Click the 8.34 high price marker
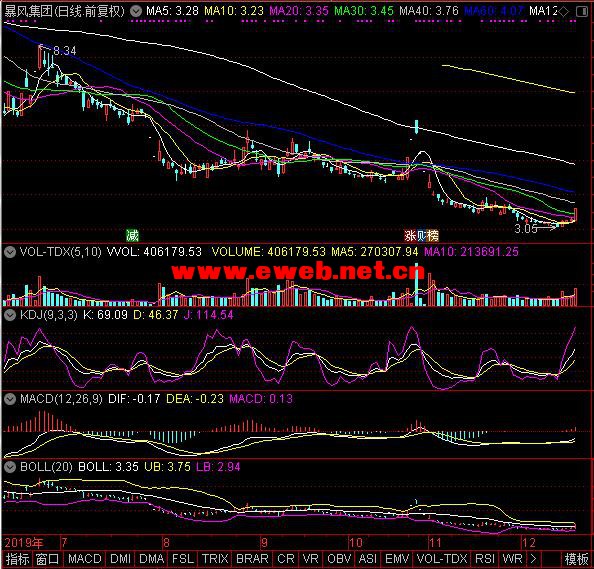Viewport: 594px width, 569px height. (x=64, y=50)
